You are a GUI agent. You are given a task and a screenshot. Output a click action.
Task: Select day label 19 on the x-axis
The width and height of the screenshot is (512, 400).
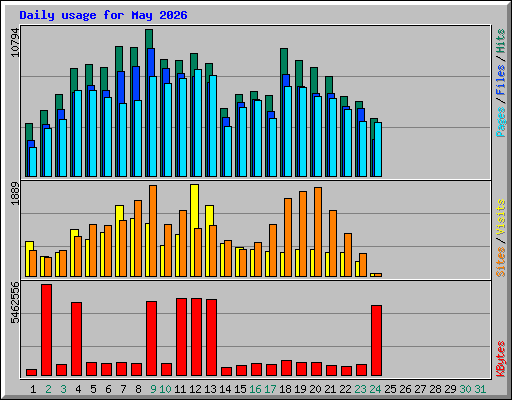pos(300,389)
